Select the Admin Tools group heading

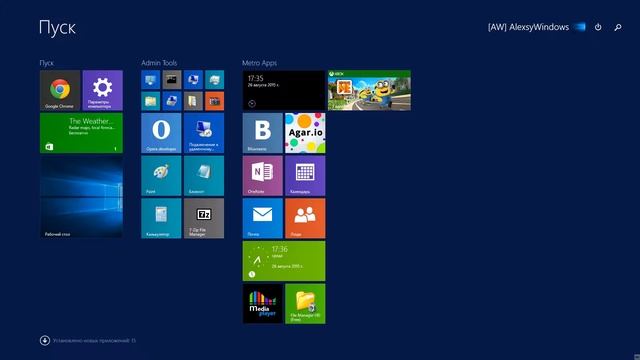159,63
